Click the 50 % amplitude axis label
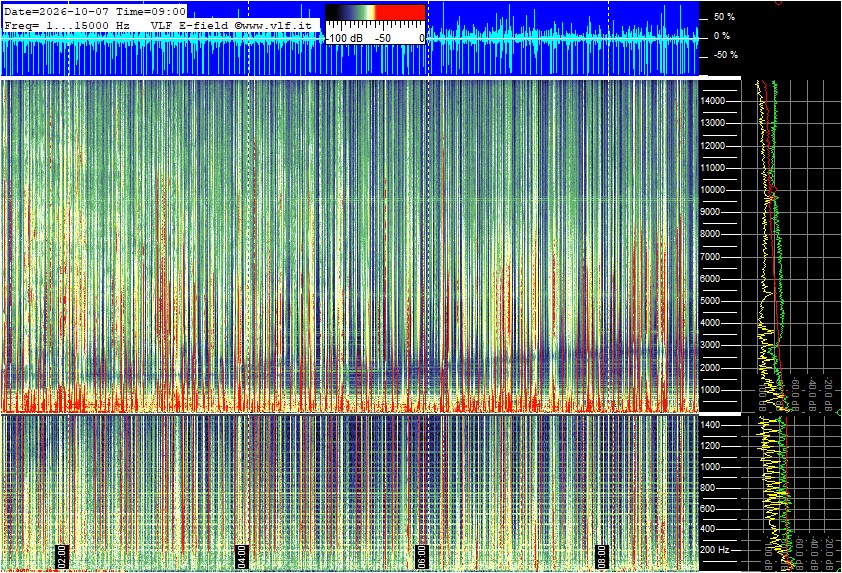Screen dimensions: 842x573 coord(724,17)
